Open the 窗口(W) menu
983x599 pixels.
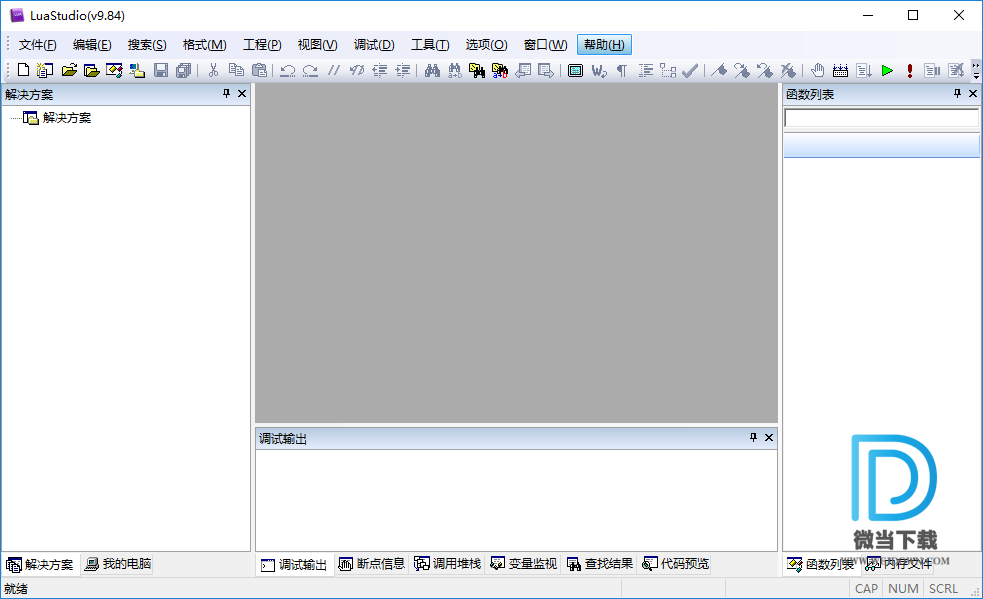click(x=545, y=45)
